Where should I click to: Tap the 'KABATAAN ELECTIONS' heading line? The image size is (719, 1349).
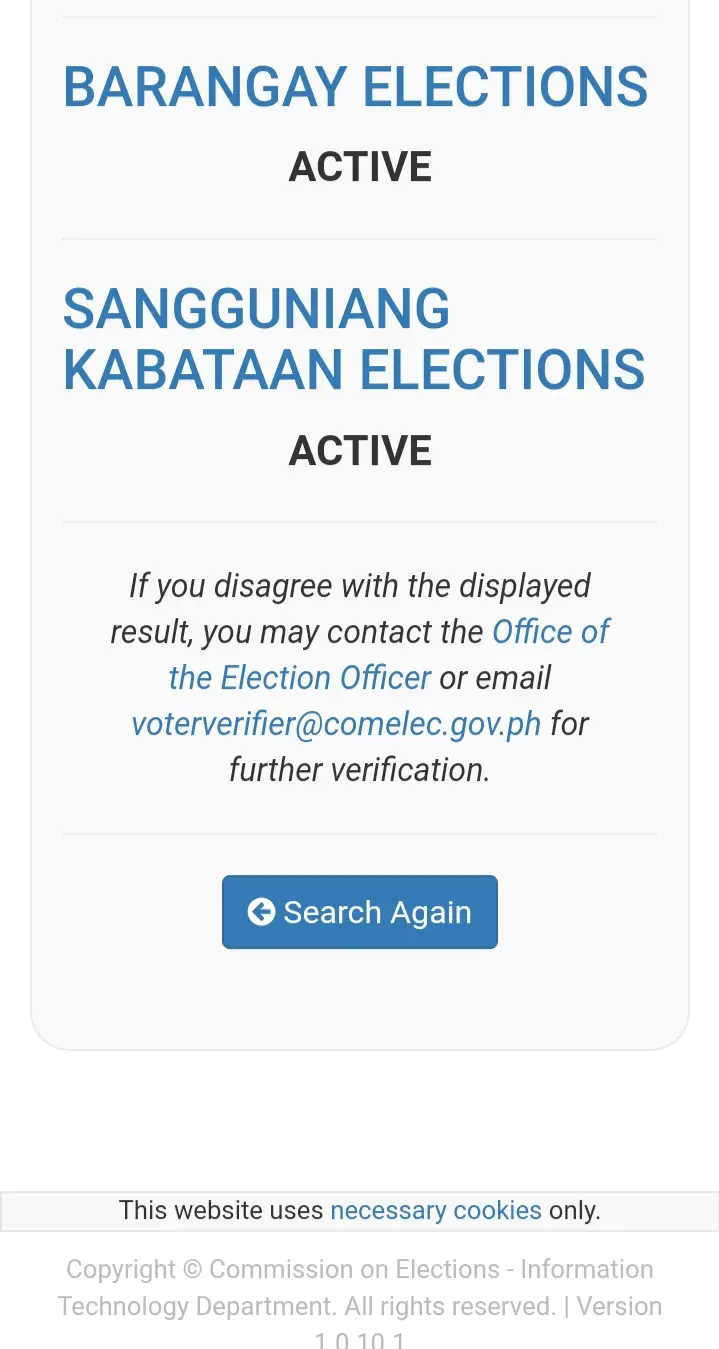click(x=354, y=370)
